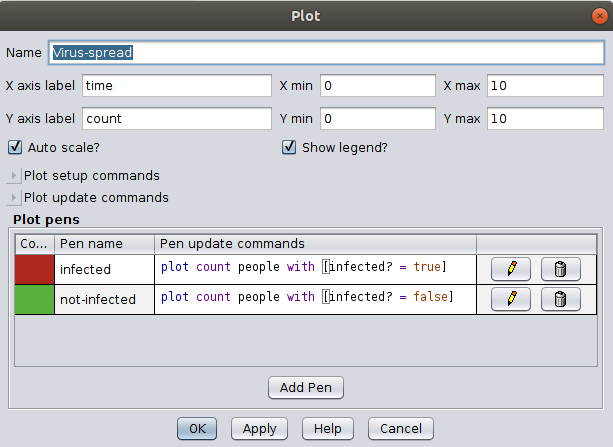Click the trash icon for infected pen
Viewport: 613px width, 447px height.
560,269
